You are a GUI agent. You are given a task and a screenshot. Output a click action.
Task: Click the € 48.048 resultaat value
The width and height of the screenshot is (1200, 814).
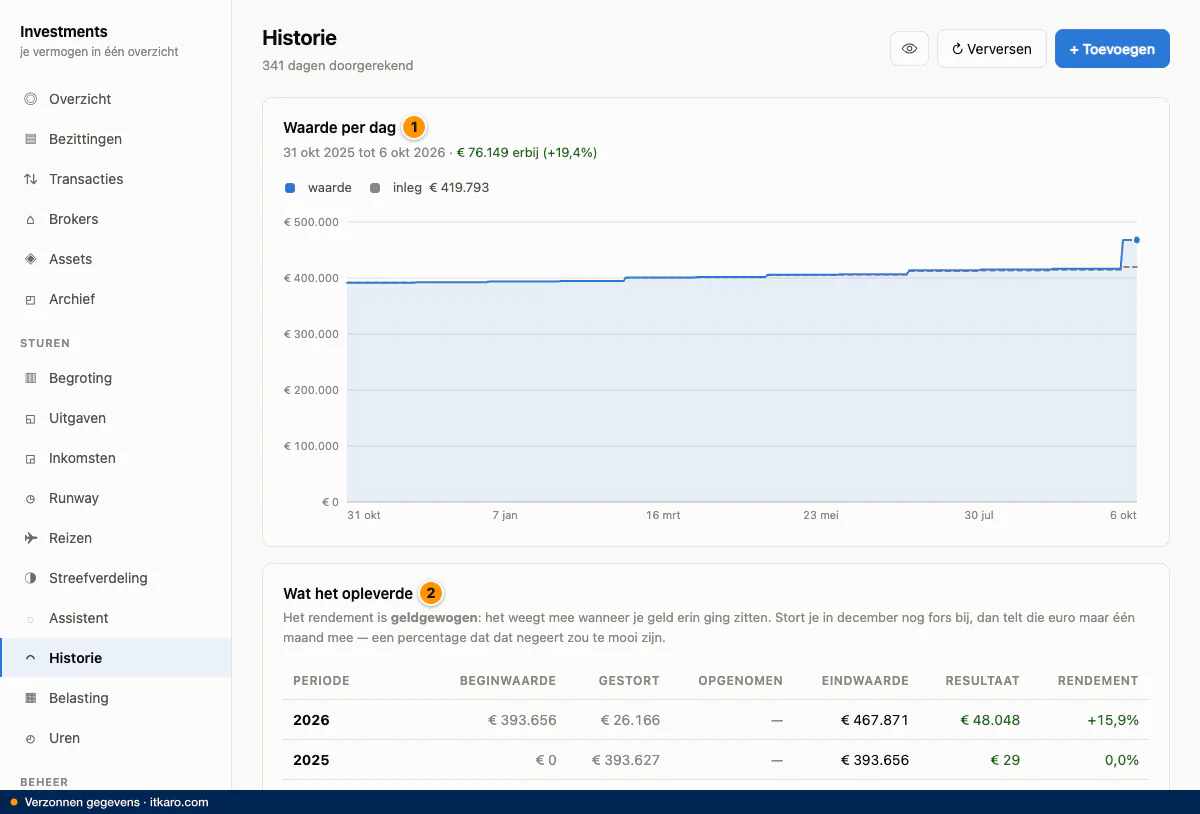990,720
